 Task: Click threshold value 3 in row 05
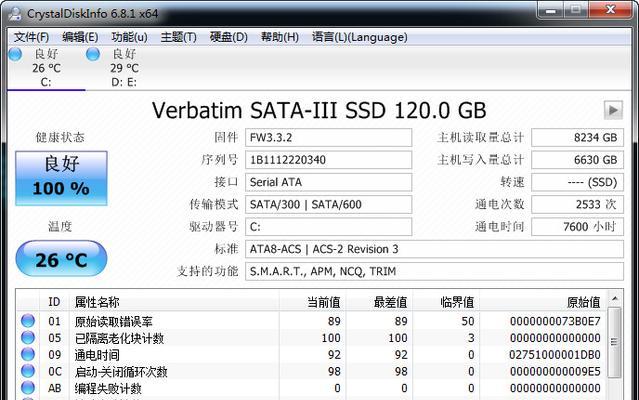point(471,338)
